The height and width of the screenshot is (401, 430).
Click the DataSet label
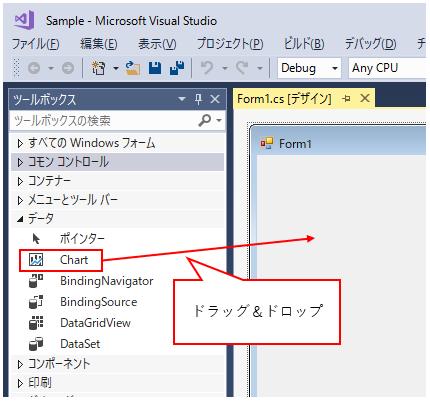80,344
